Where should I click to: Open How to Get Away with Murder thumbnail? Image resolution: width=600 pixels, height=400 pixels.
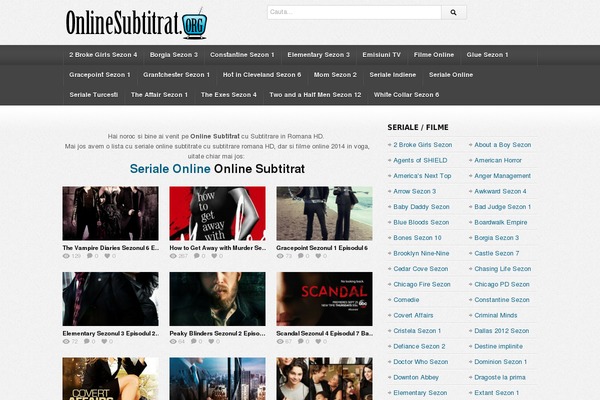coord(217,214)
